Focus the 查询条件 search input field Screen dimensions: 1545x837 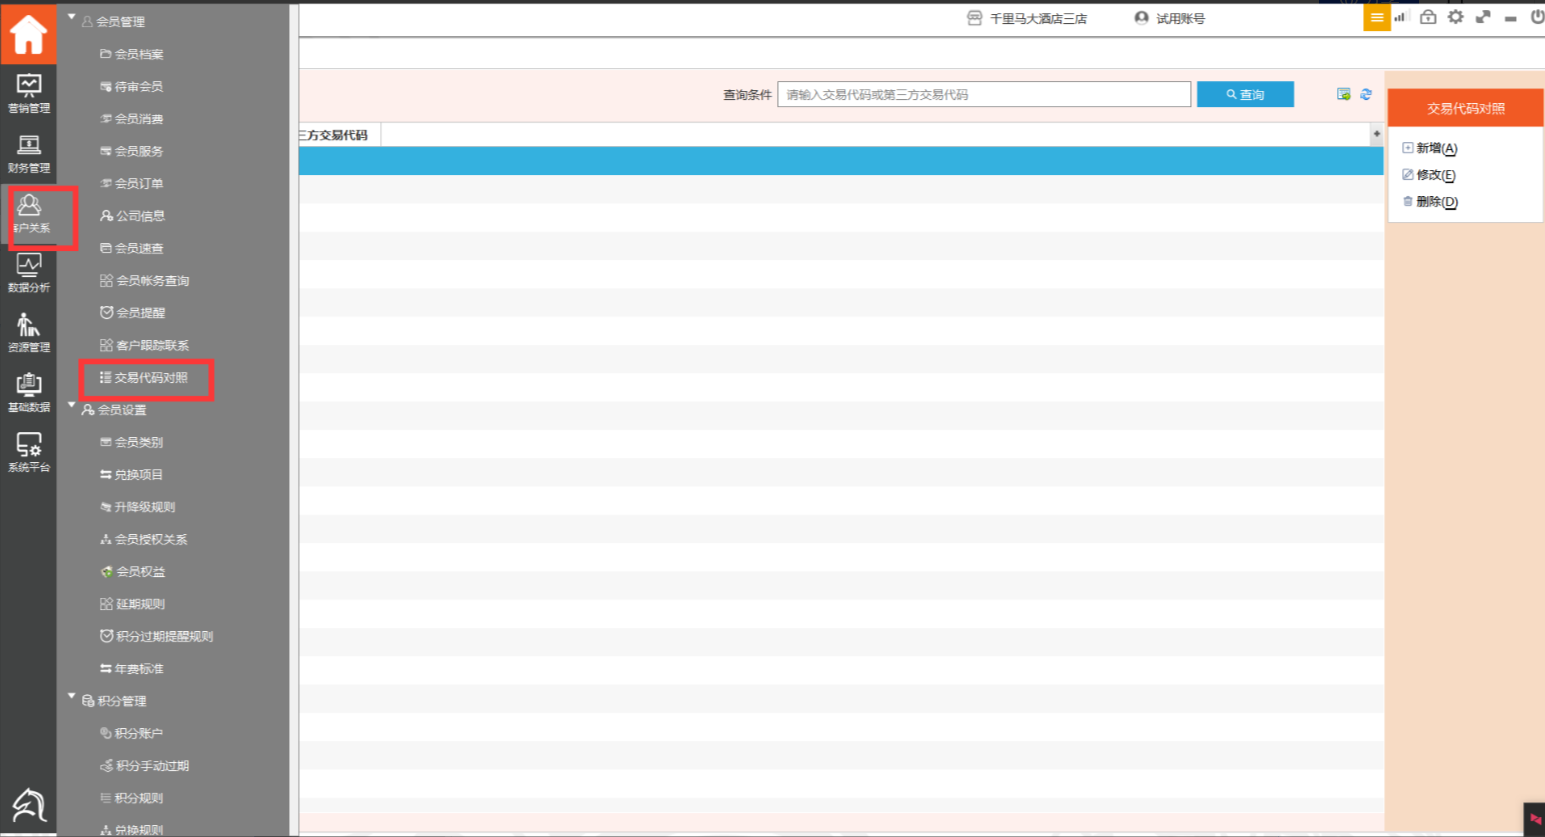pos(983,94)
